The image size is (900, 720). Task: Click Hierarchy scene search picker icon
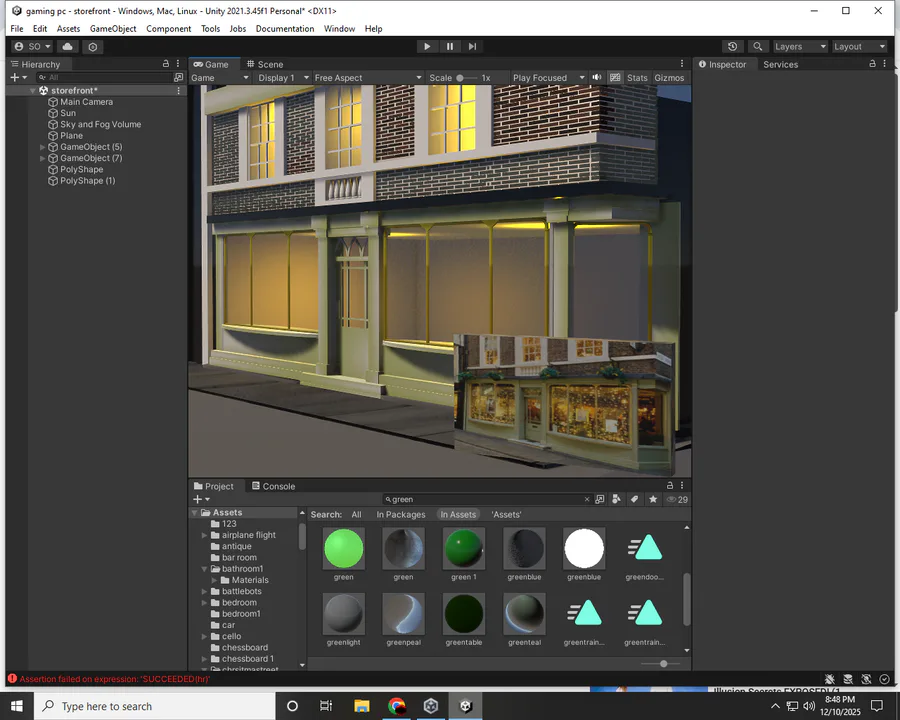click(179, 77)
